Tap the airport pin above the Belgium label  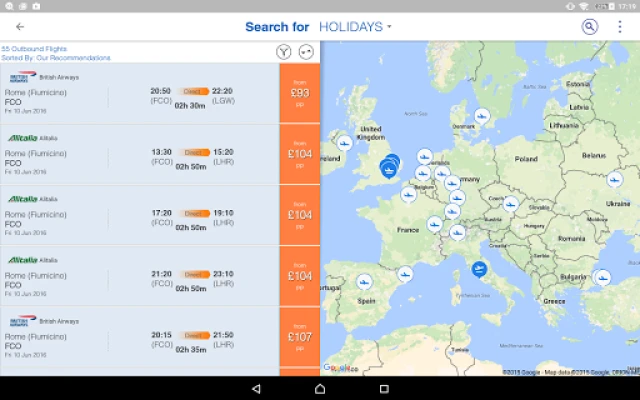coord(423,173)
